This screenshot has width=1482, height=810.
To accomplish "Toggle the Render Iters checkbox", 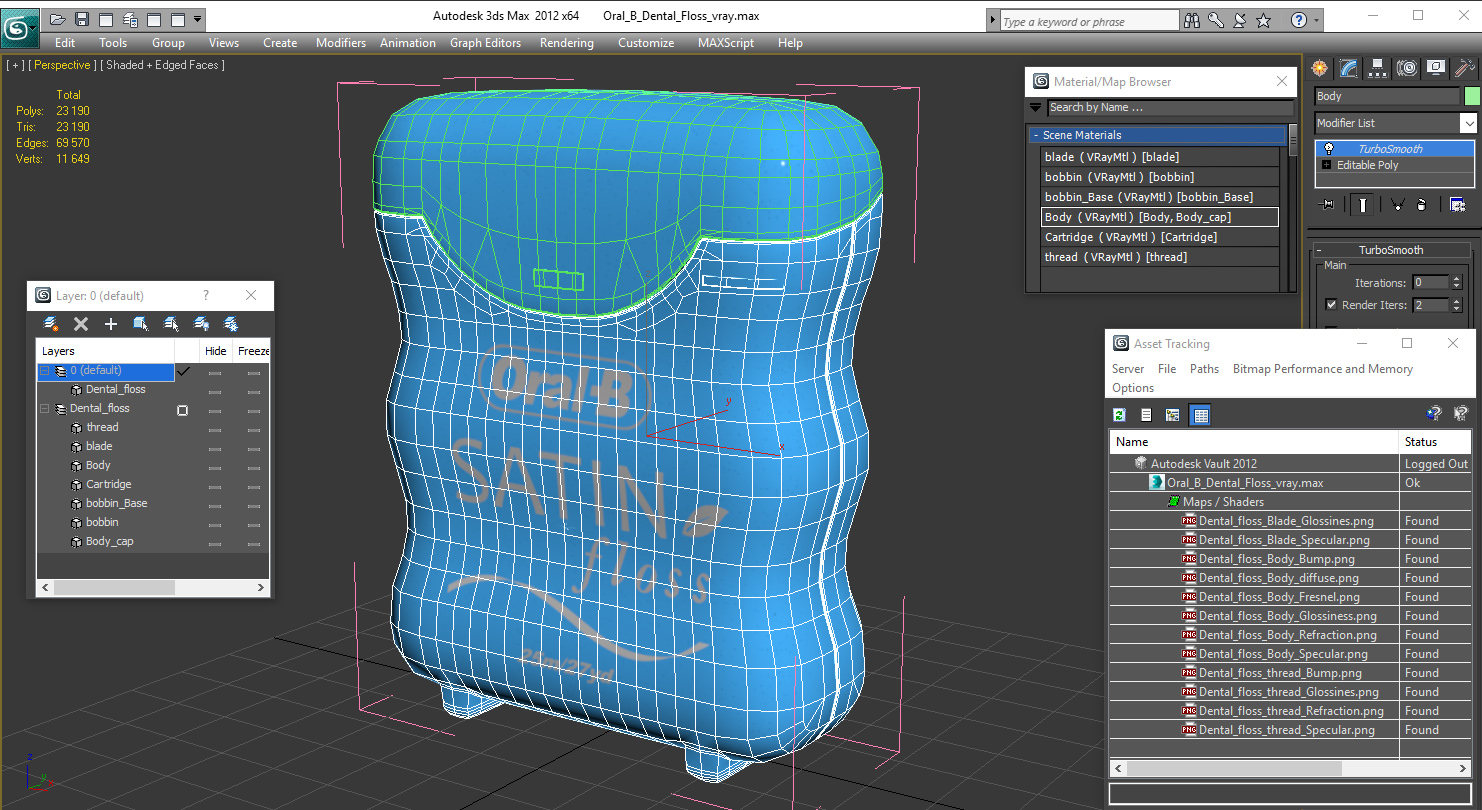I will tap(1331, 305).
